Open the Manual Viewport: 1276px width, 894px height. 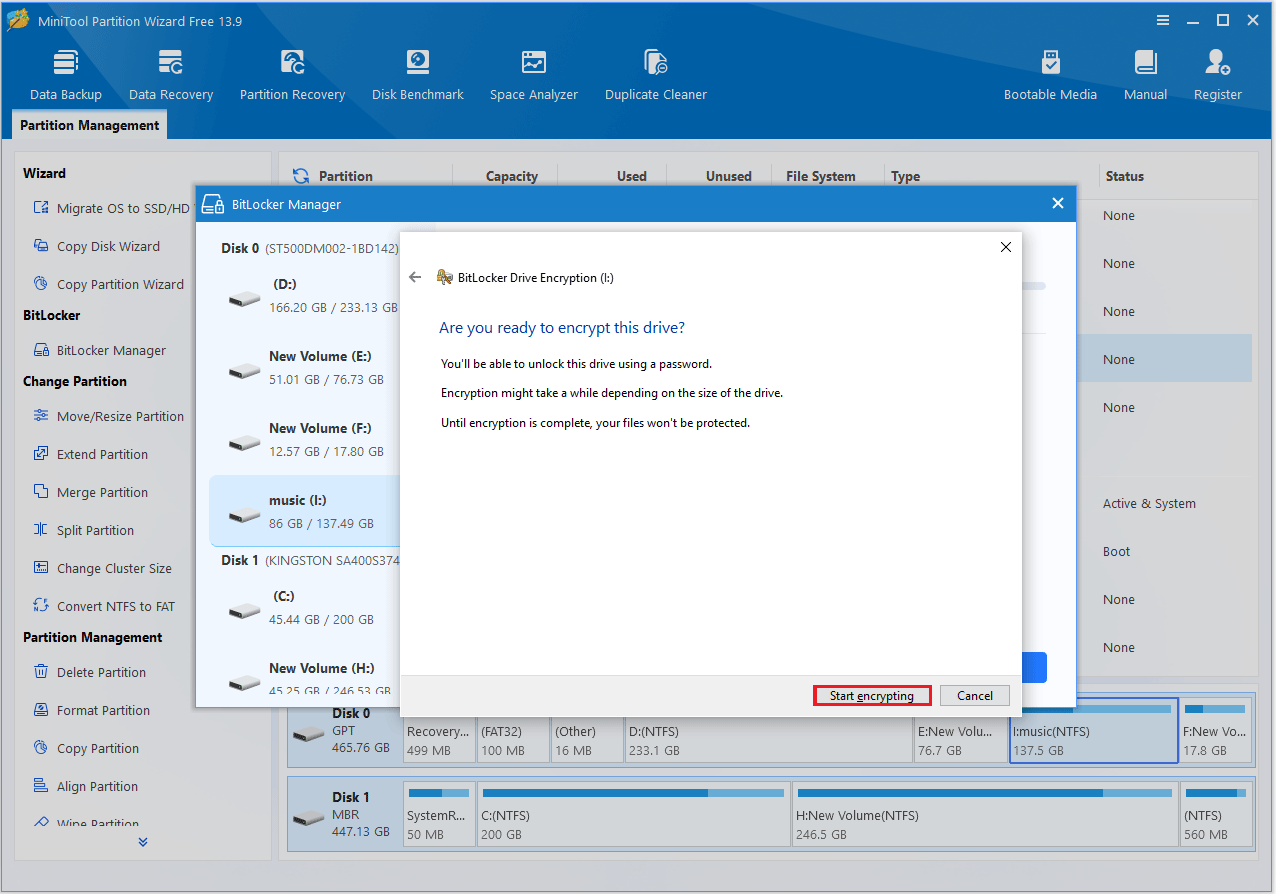[1145, 75]
